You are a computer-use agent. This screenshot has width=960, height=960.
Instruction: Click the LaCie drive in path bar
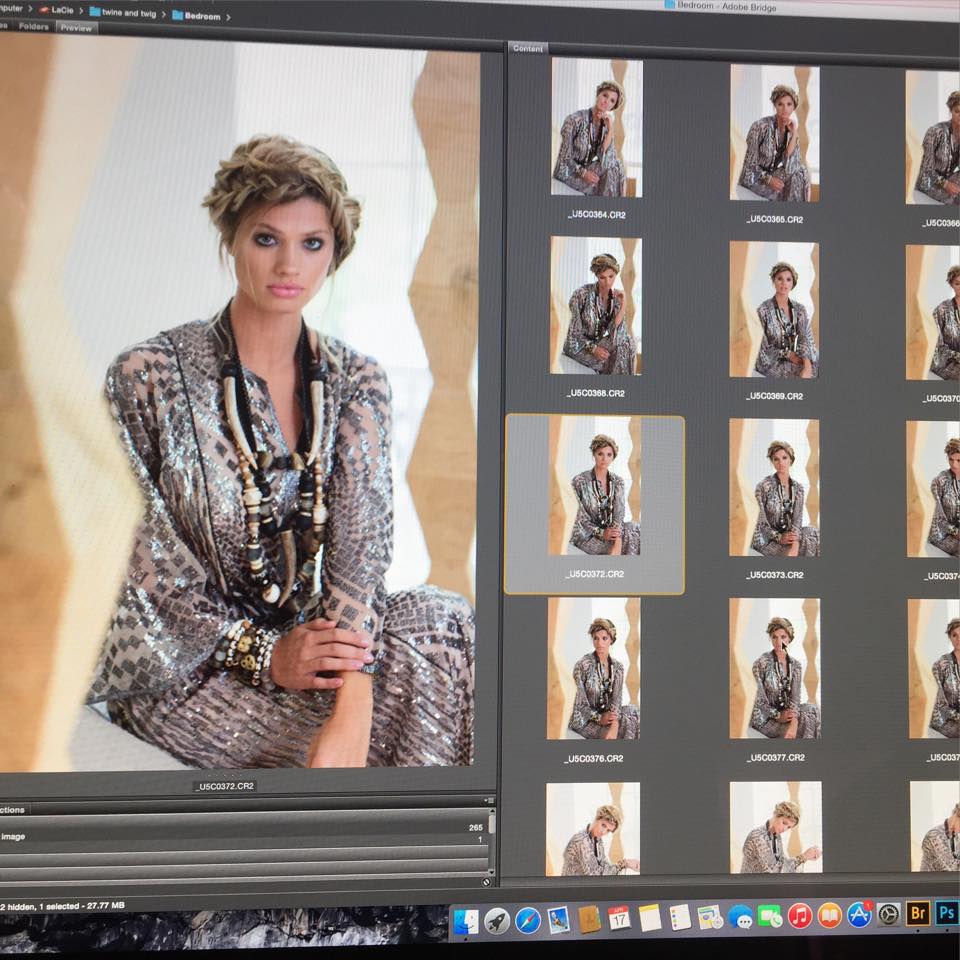click(58, 10)
